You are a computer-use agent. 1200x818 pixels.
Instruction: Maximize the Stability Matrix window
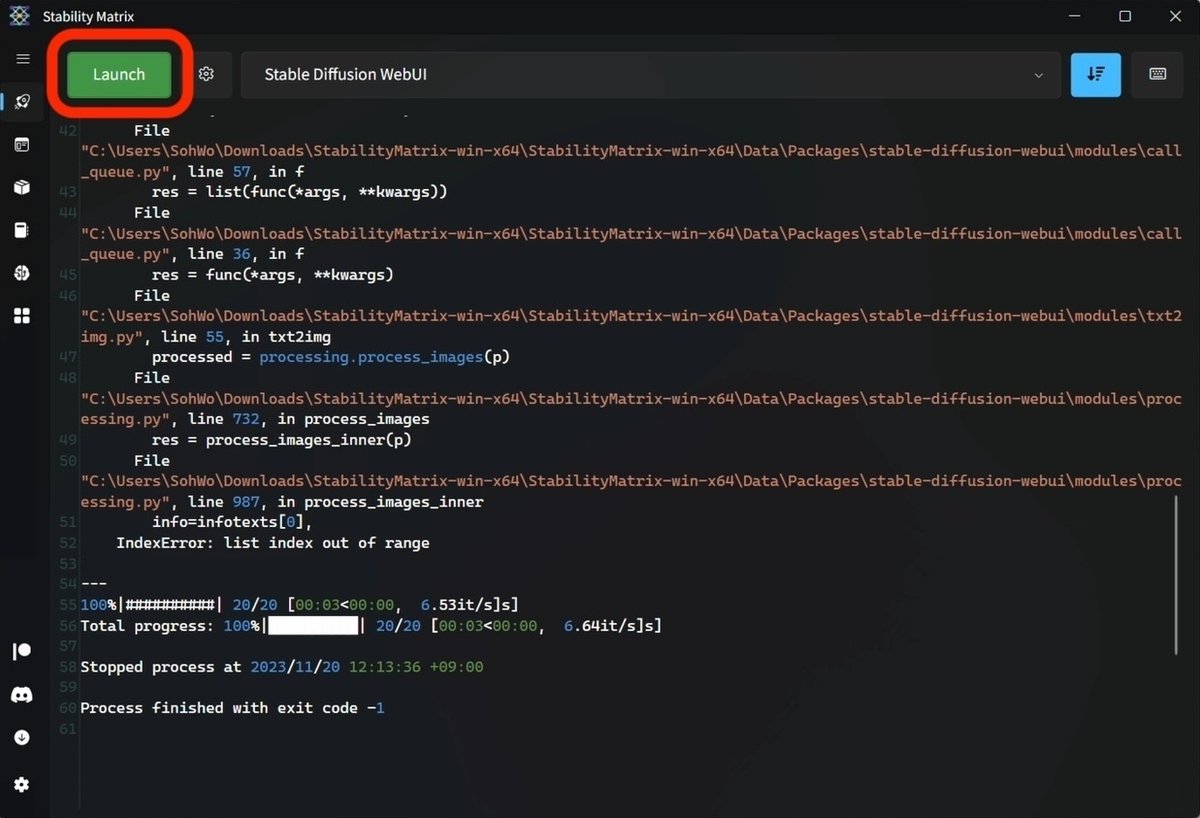(x=1125, y=16)
